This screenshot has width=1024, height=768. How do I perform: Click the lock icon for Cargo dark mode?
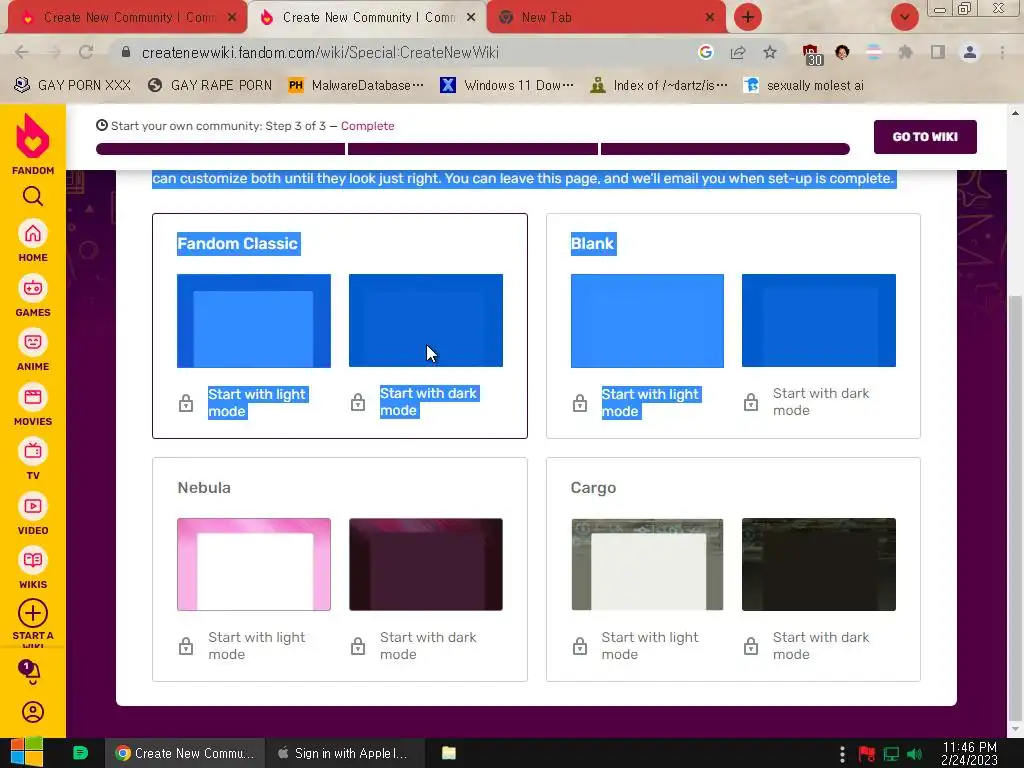point(751,646)
